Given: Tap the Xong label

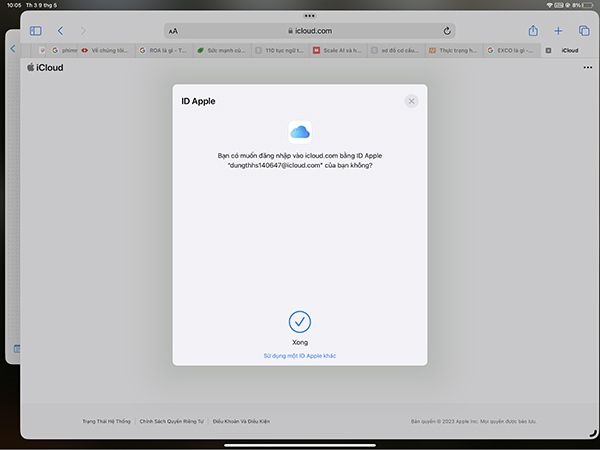Looking at the screenshot, I should point(300,342).
